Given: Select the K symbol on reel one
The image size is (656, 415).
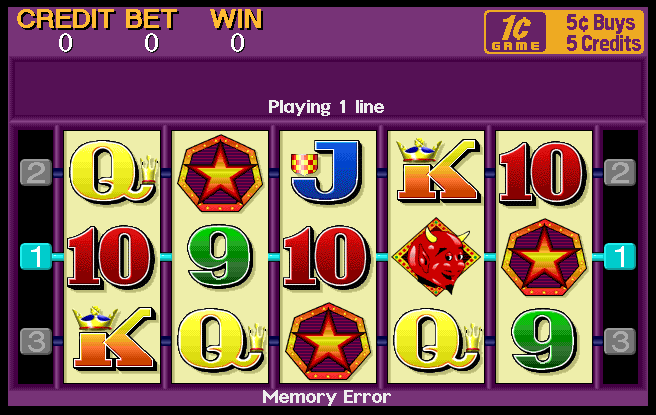Looking at the screenshot, I should (x=113, y=338).
